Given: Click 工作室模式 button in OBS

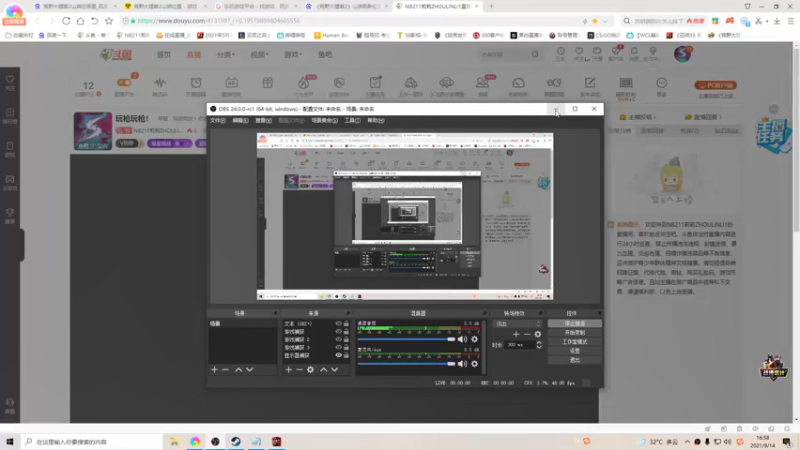Looking at the screenshot, I should [574, 342].
